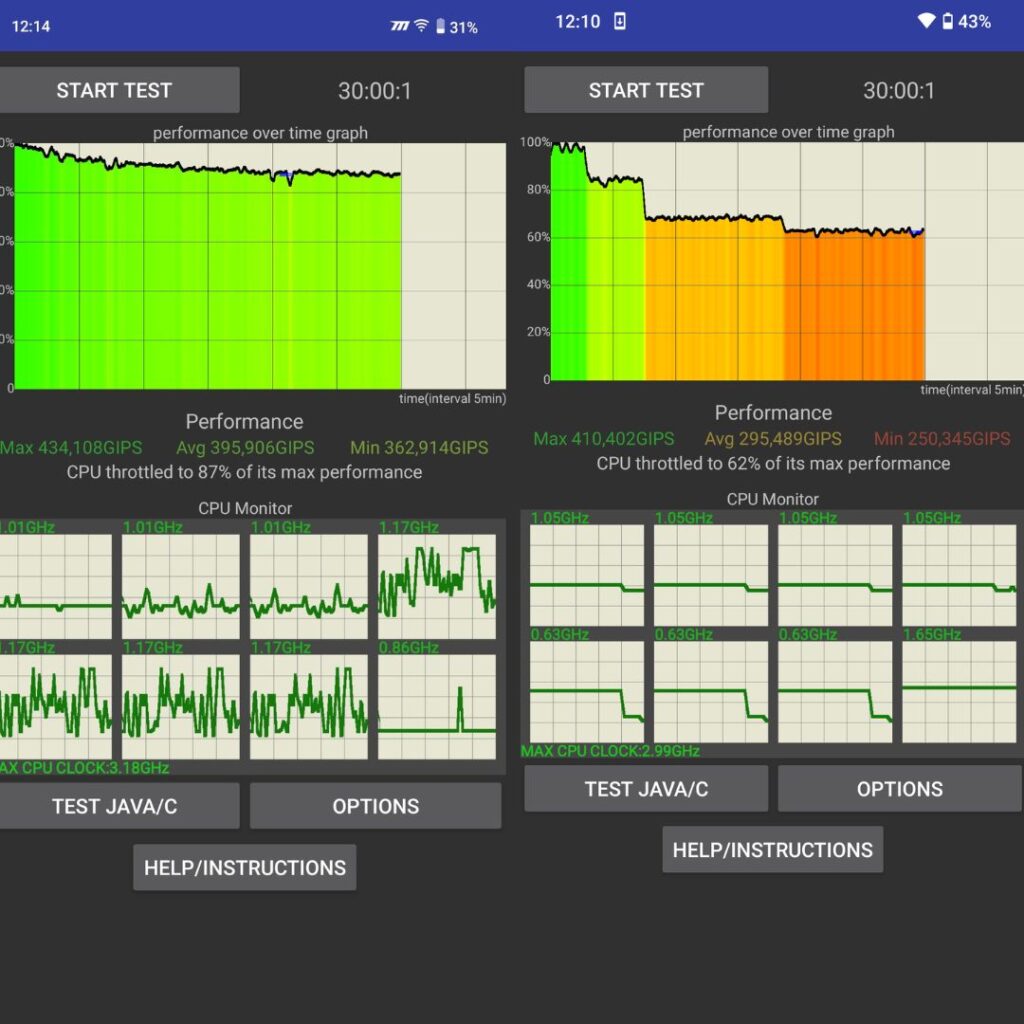Open OPTIONS on the left screen
Image resolution: width=1024 pixels, height=1024 pixels.
click(x=375, y=806)
